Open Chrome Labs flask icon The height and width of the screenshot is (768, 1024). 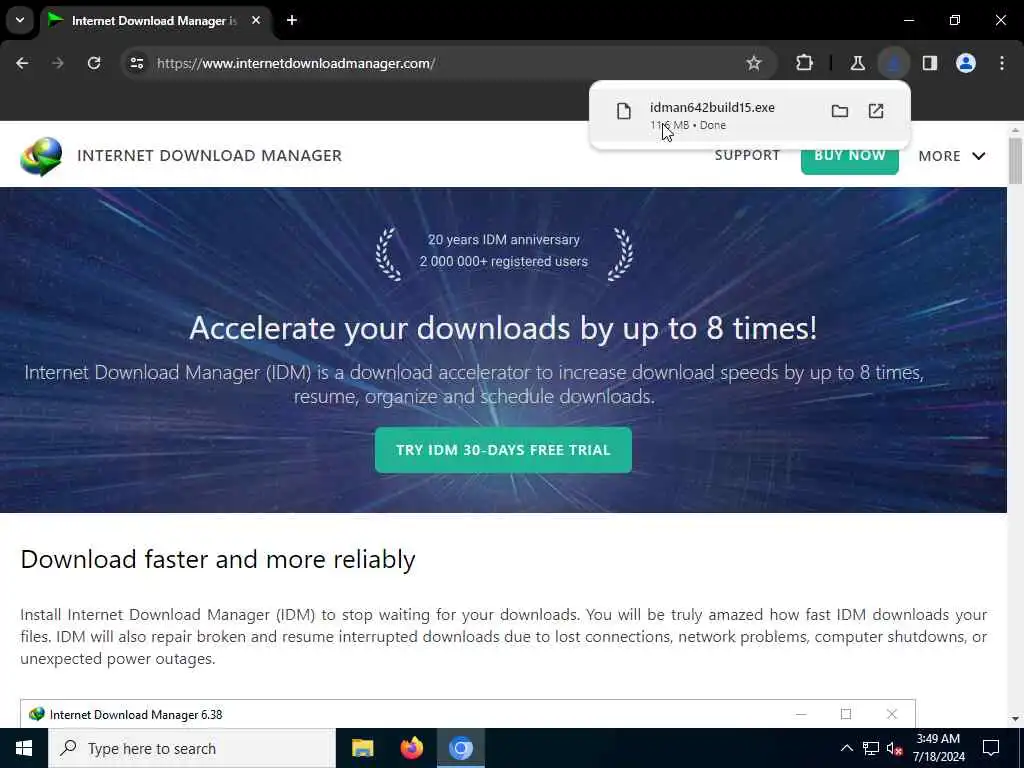(857, 63)
